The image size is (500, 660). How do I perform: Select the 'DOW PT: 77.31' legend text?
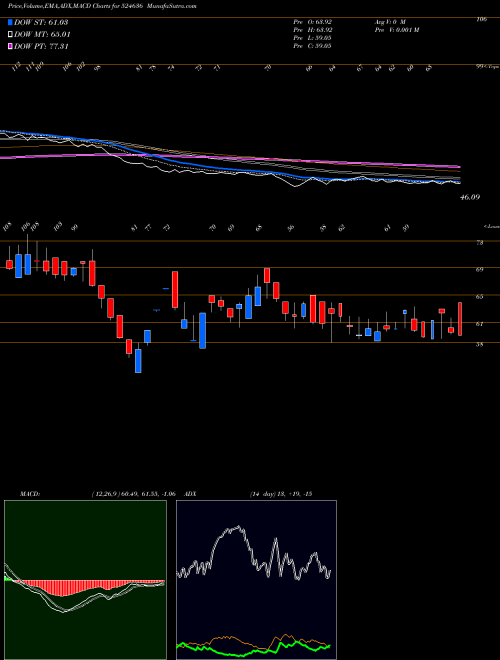click(41, 47)
